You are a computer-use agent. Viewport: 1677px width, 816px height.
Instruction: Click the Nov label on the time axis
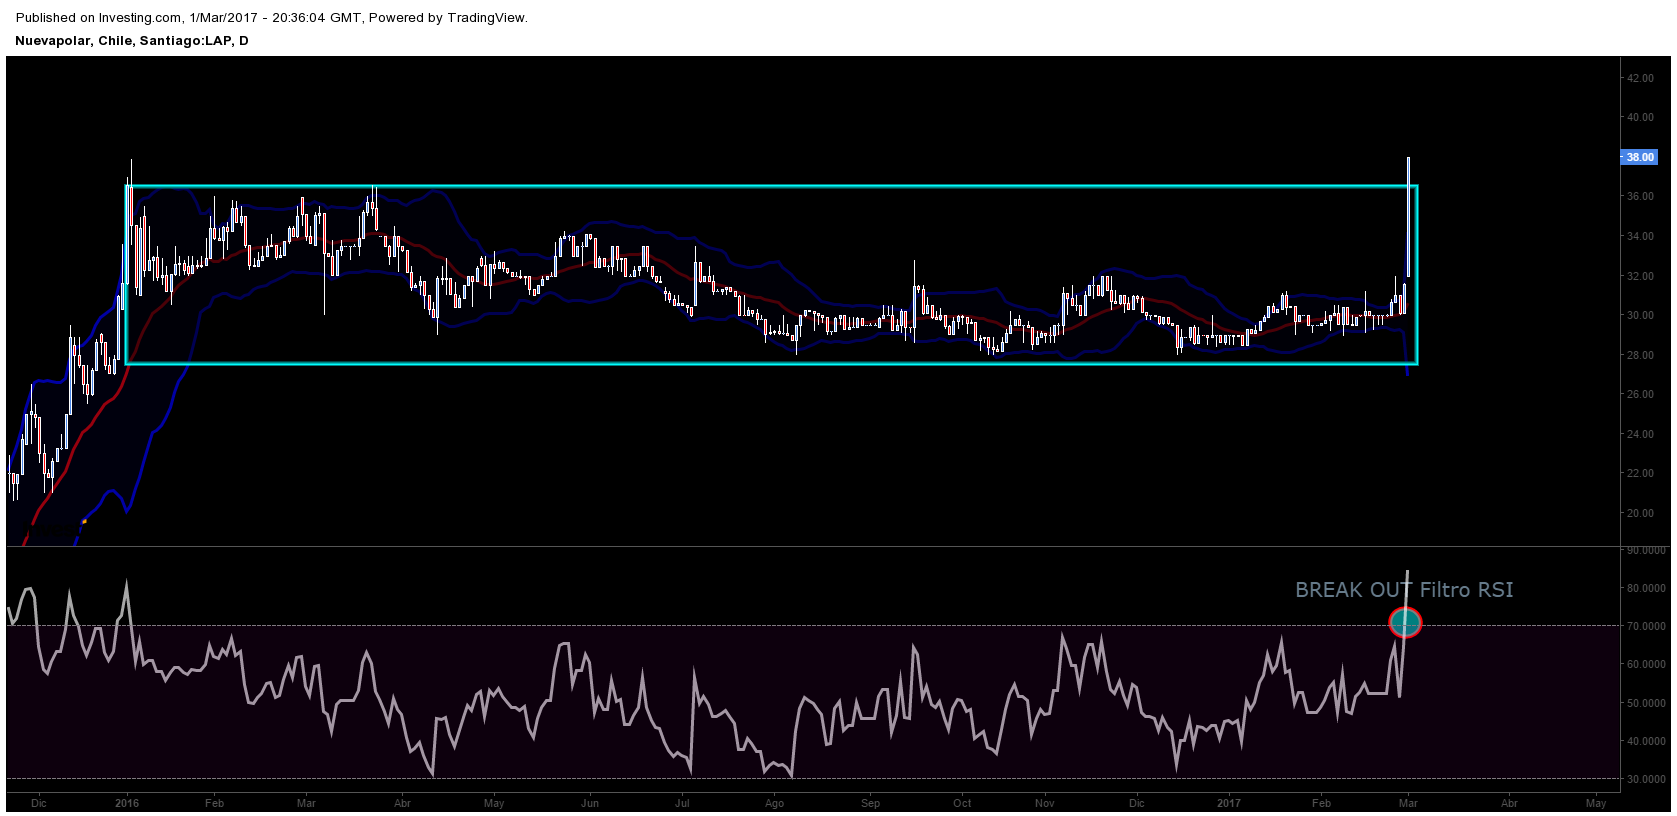tap(1044, 803)
